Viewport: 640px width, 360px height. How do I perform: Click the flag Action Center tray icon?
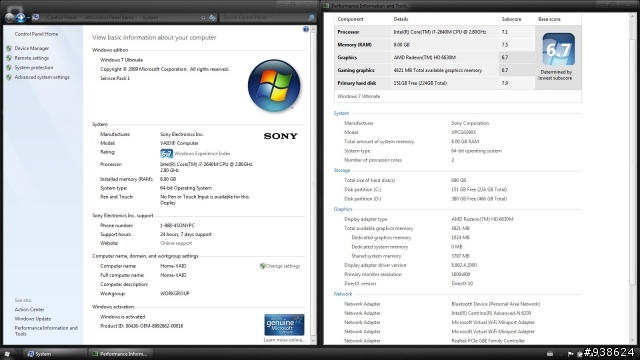point(570,354)
